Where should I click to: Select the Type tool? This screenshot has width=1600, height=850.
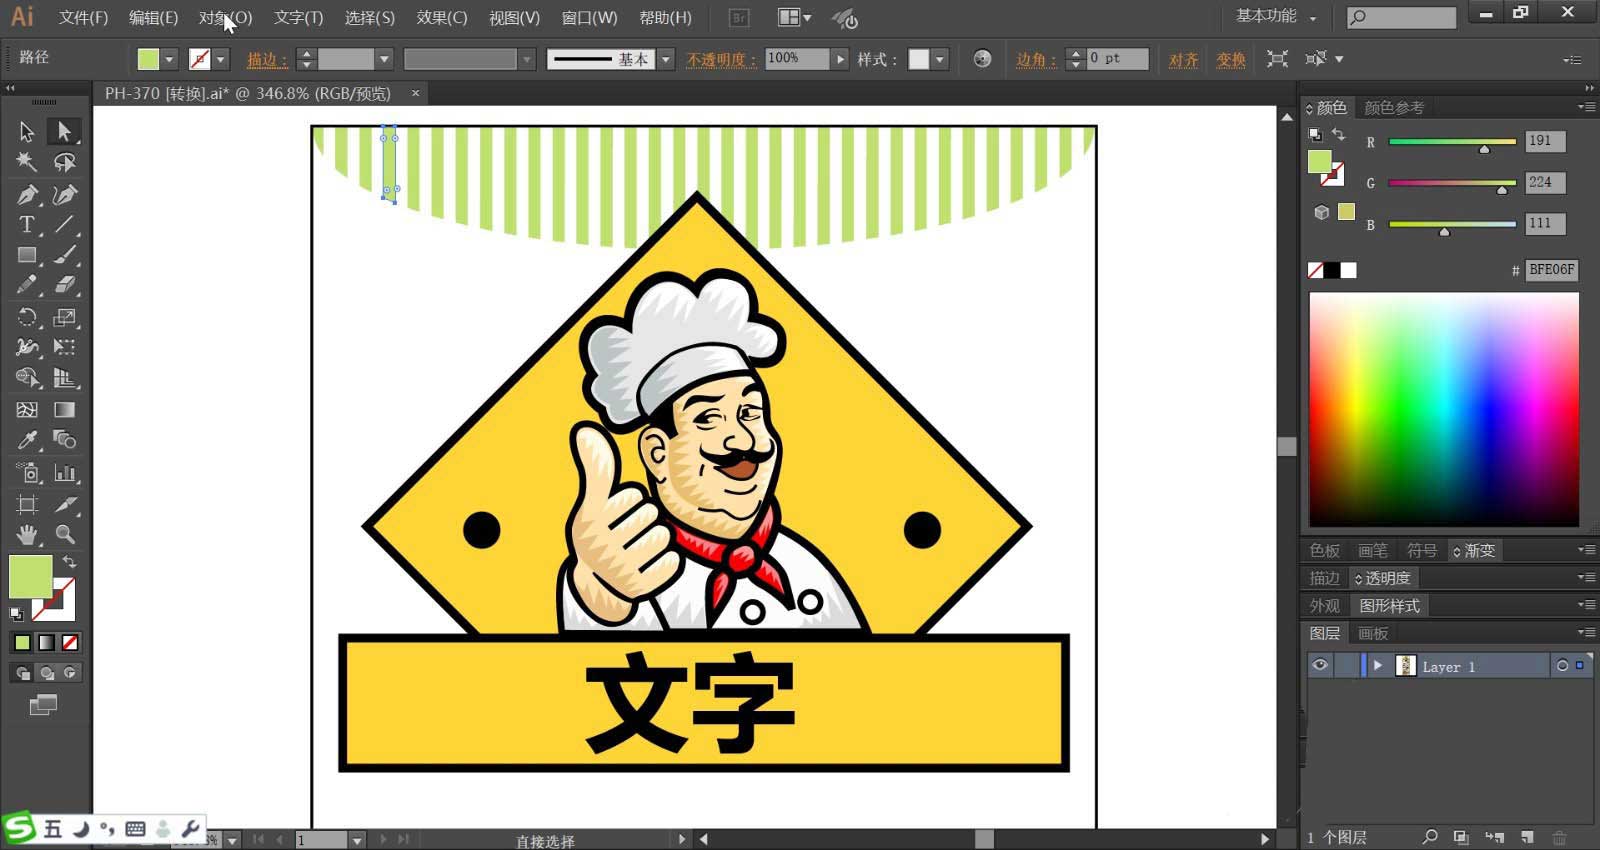pyautogui.click(x=27, y=225)
